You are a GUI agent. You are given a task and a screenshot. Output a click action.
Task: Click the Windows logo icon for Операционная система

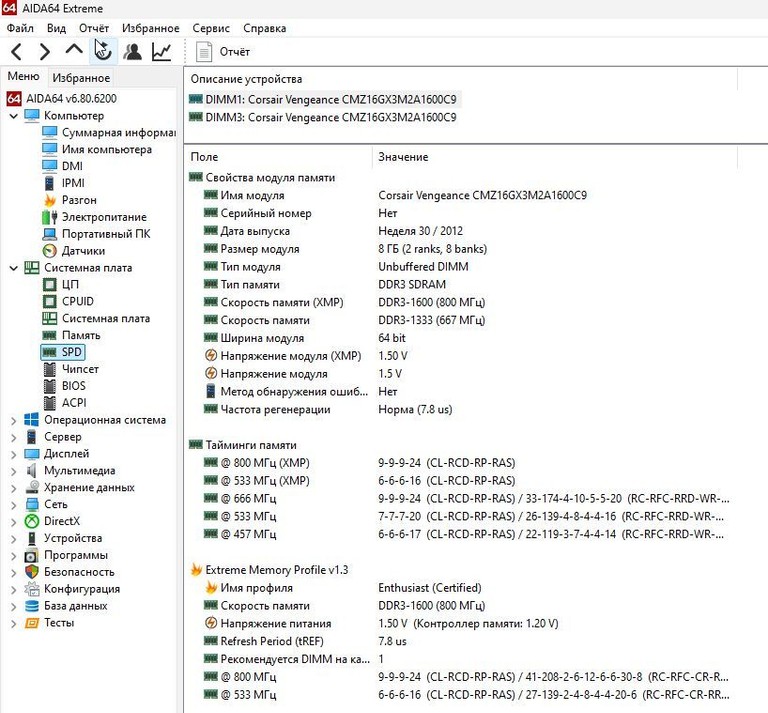(31, 420)
